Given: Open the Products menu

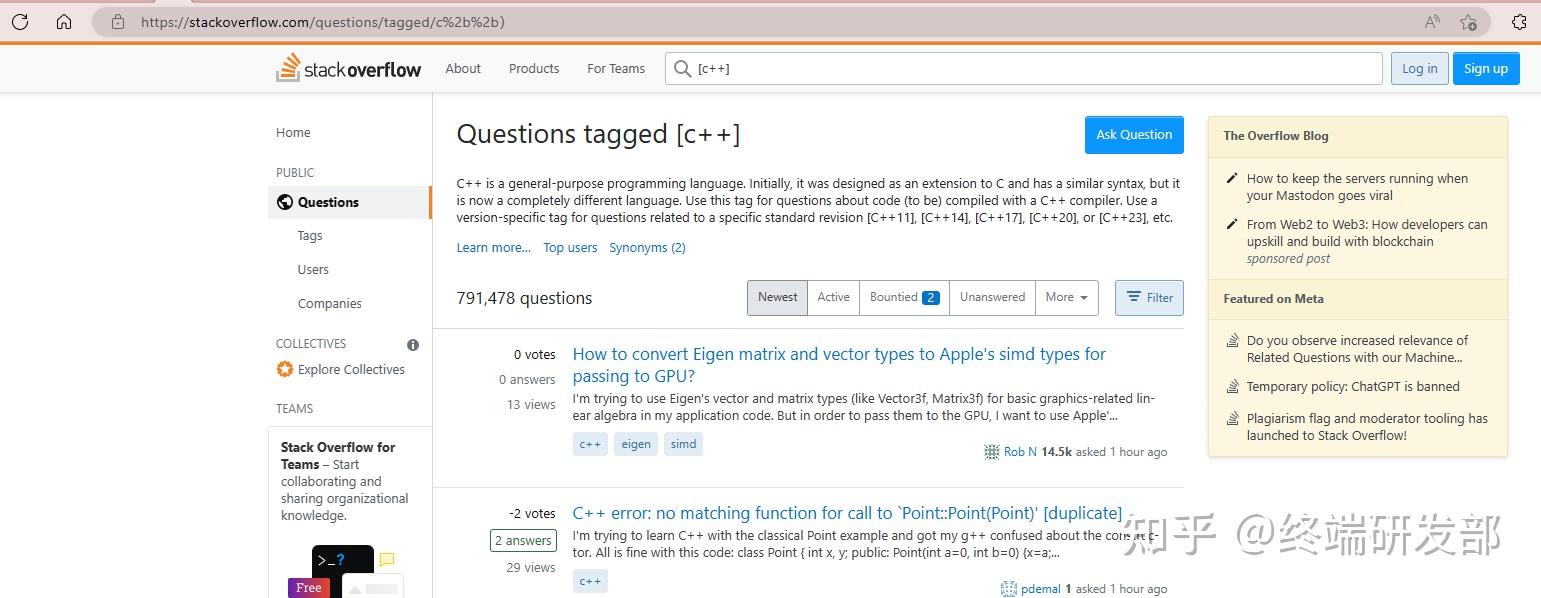Looking at the screenshot, I should (533, 68).
